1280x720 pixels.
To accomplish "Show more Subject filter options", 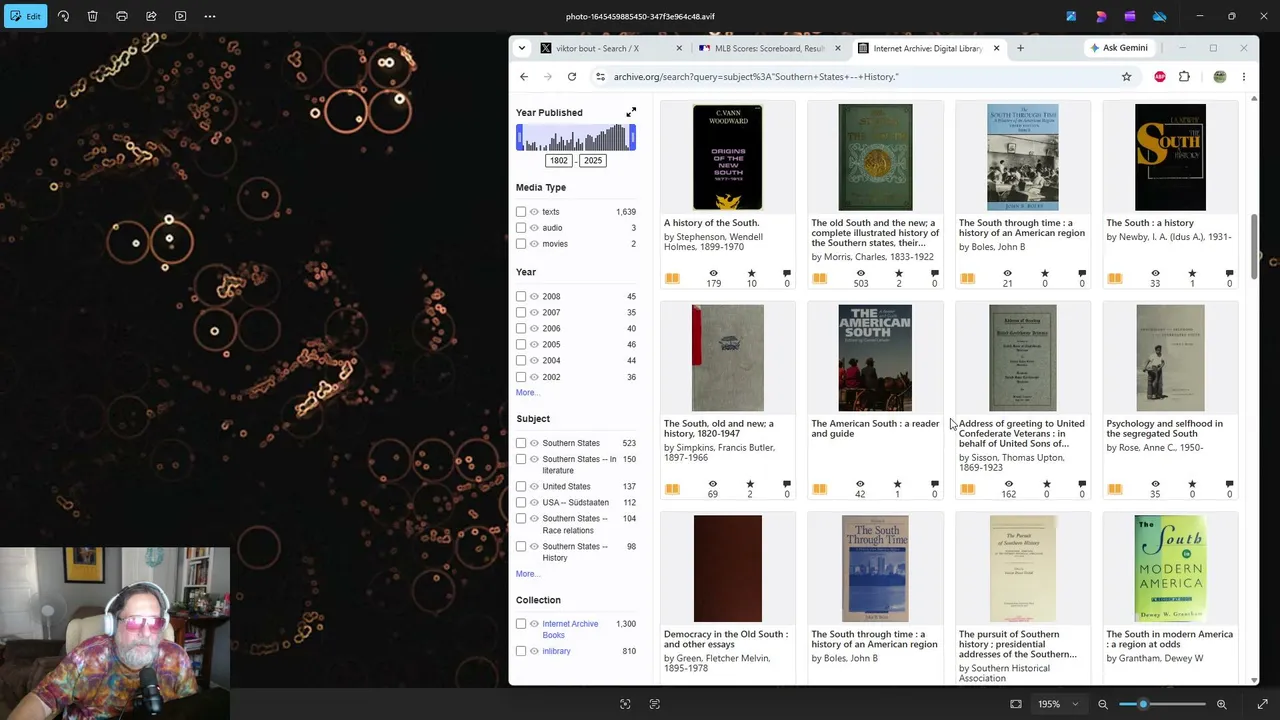I will point(526,574).
